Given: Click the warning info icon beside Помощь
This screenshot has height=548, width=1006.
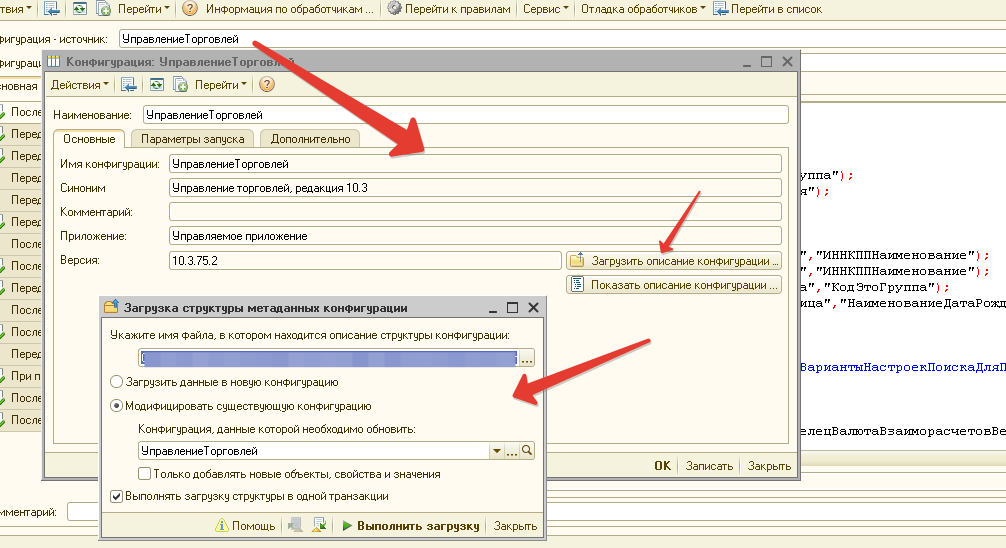Looking at the screenshot, I should coord(221,526).
